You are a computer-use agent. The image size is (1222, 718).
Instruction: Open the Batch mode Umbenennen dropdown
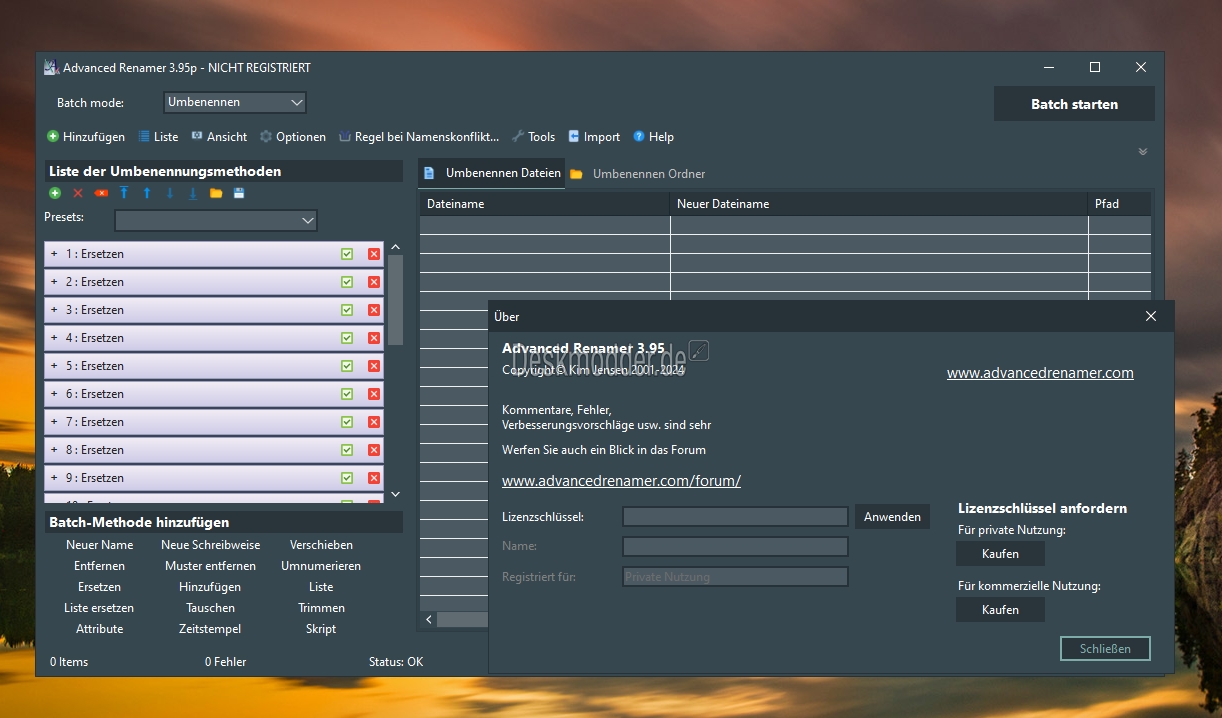(234, 103)
